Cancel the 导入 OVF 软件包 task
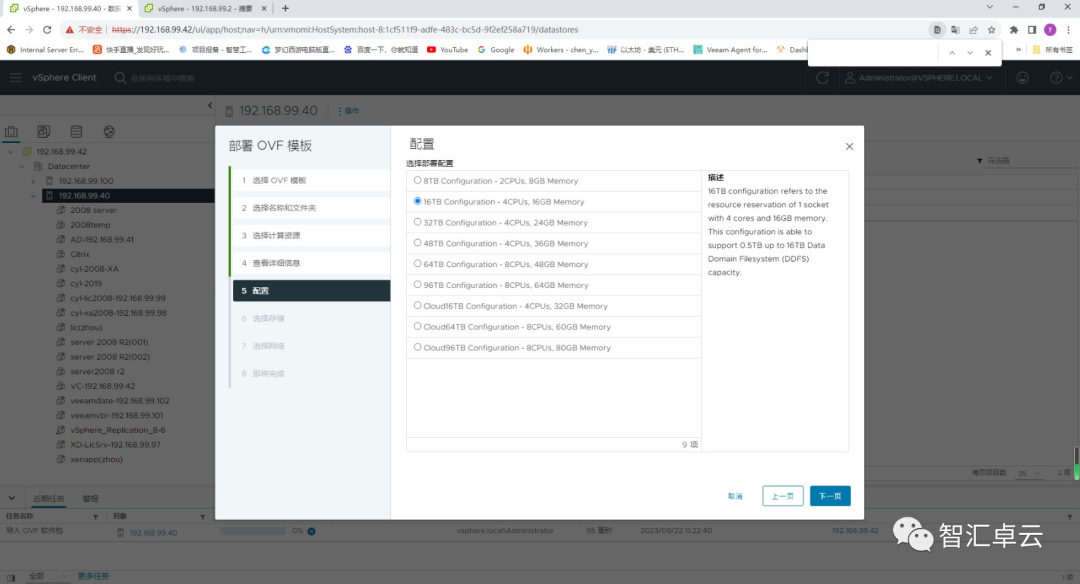Image resolution: width=1080 pixels, height=584 pixels. coord(311,531)
